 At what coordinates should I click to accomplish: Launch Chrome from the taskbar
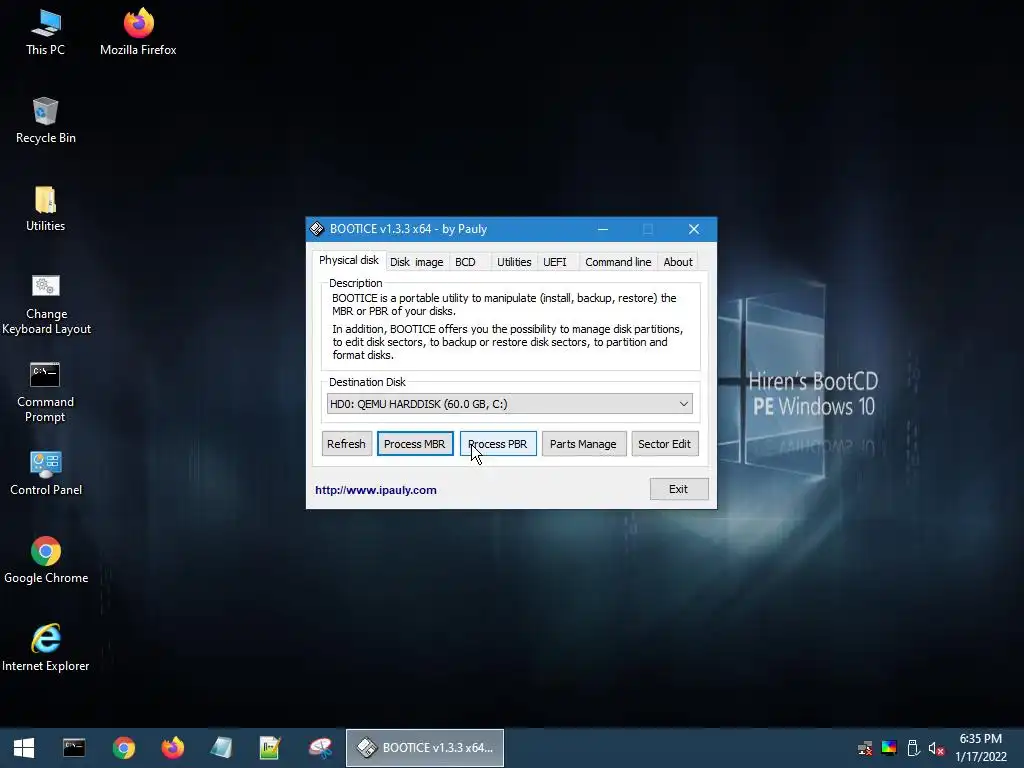tap(123, 748)
